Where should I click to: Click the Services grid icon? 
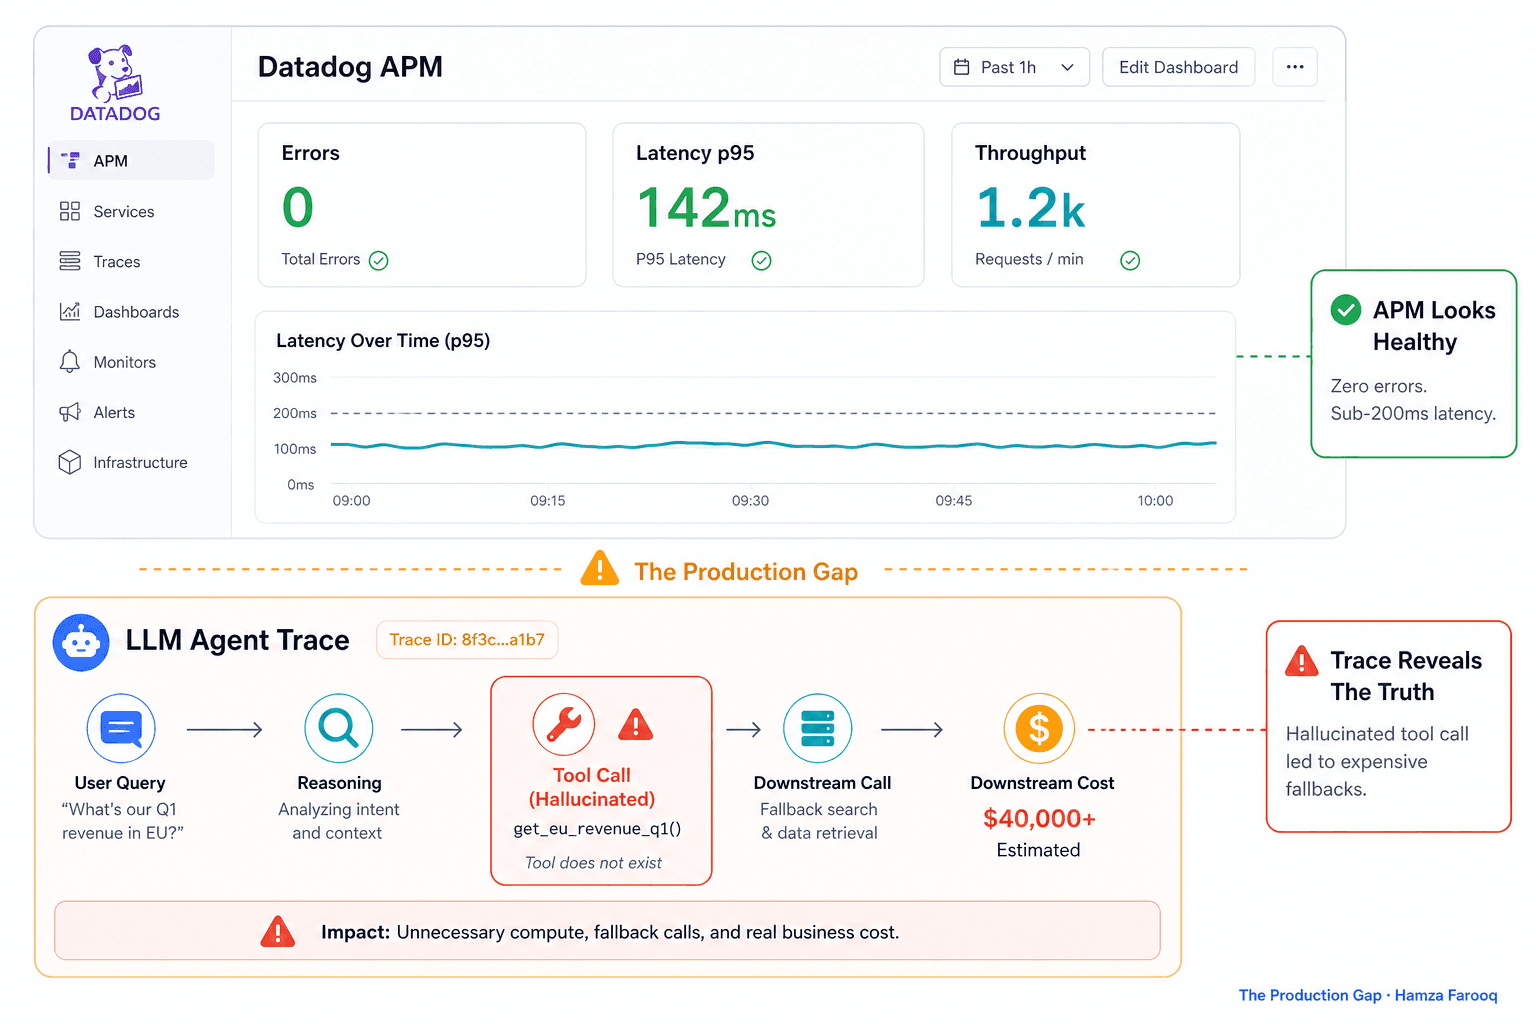tap(70, 211)
